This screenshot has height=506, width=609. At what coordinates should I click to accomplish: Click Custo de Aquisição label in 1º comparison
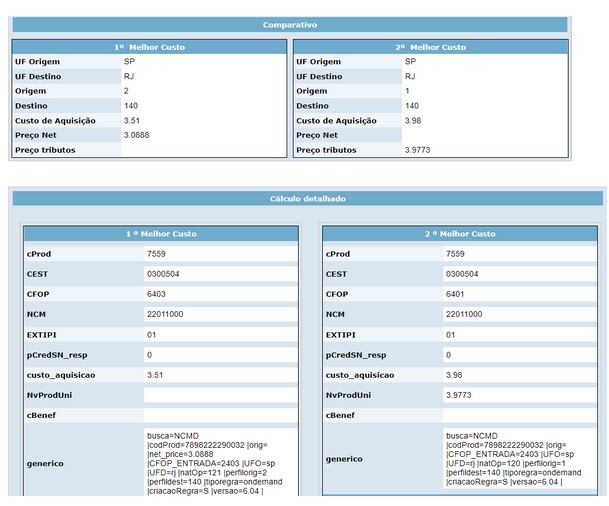click(55, 120)
